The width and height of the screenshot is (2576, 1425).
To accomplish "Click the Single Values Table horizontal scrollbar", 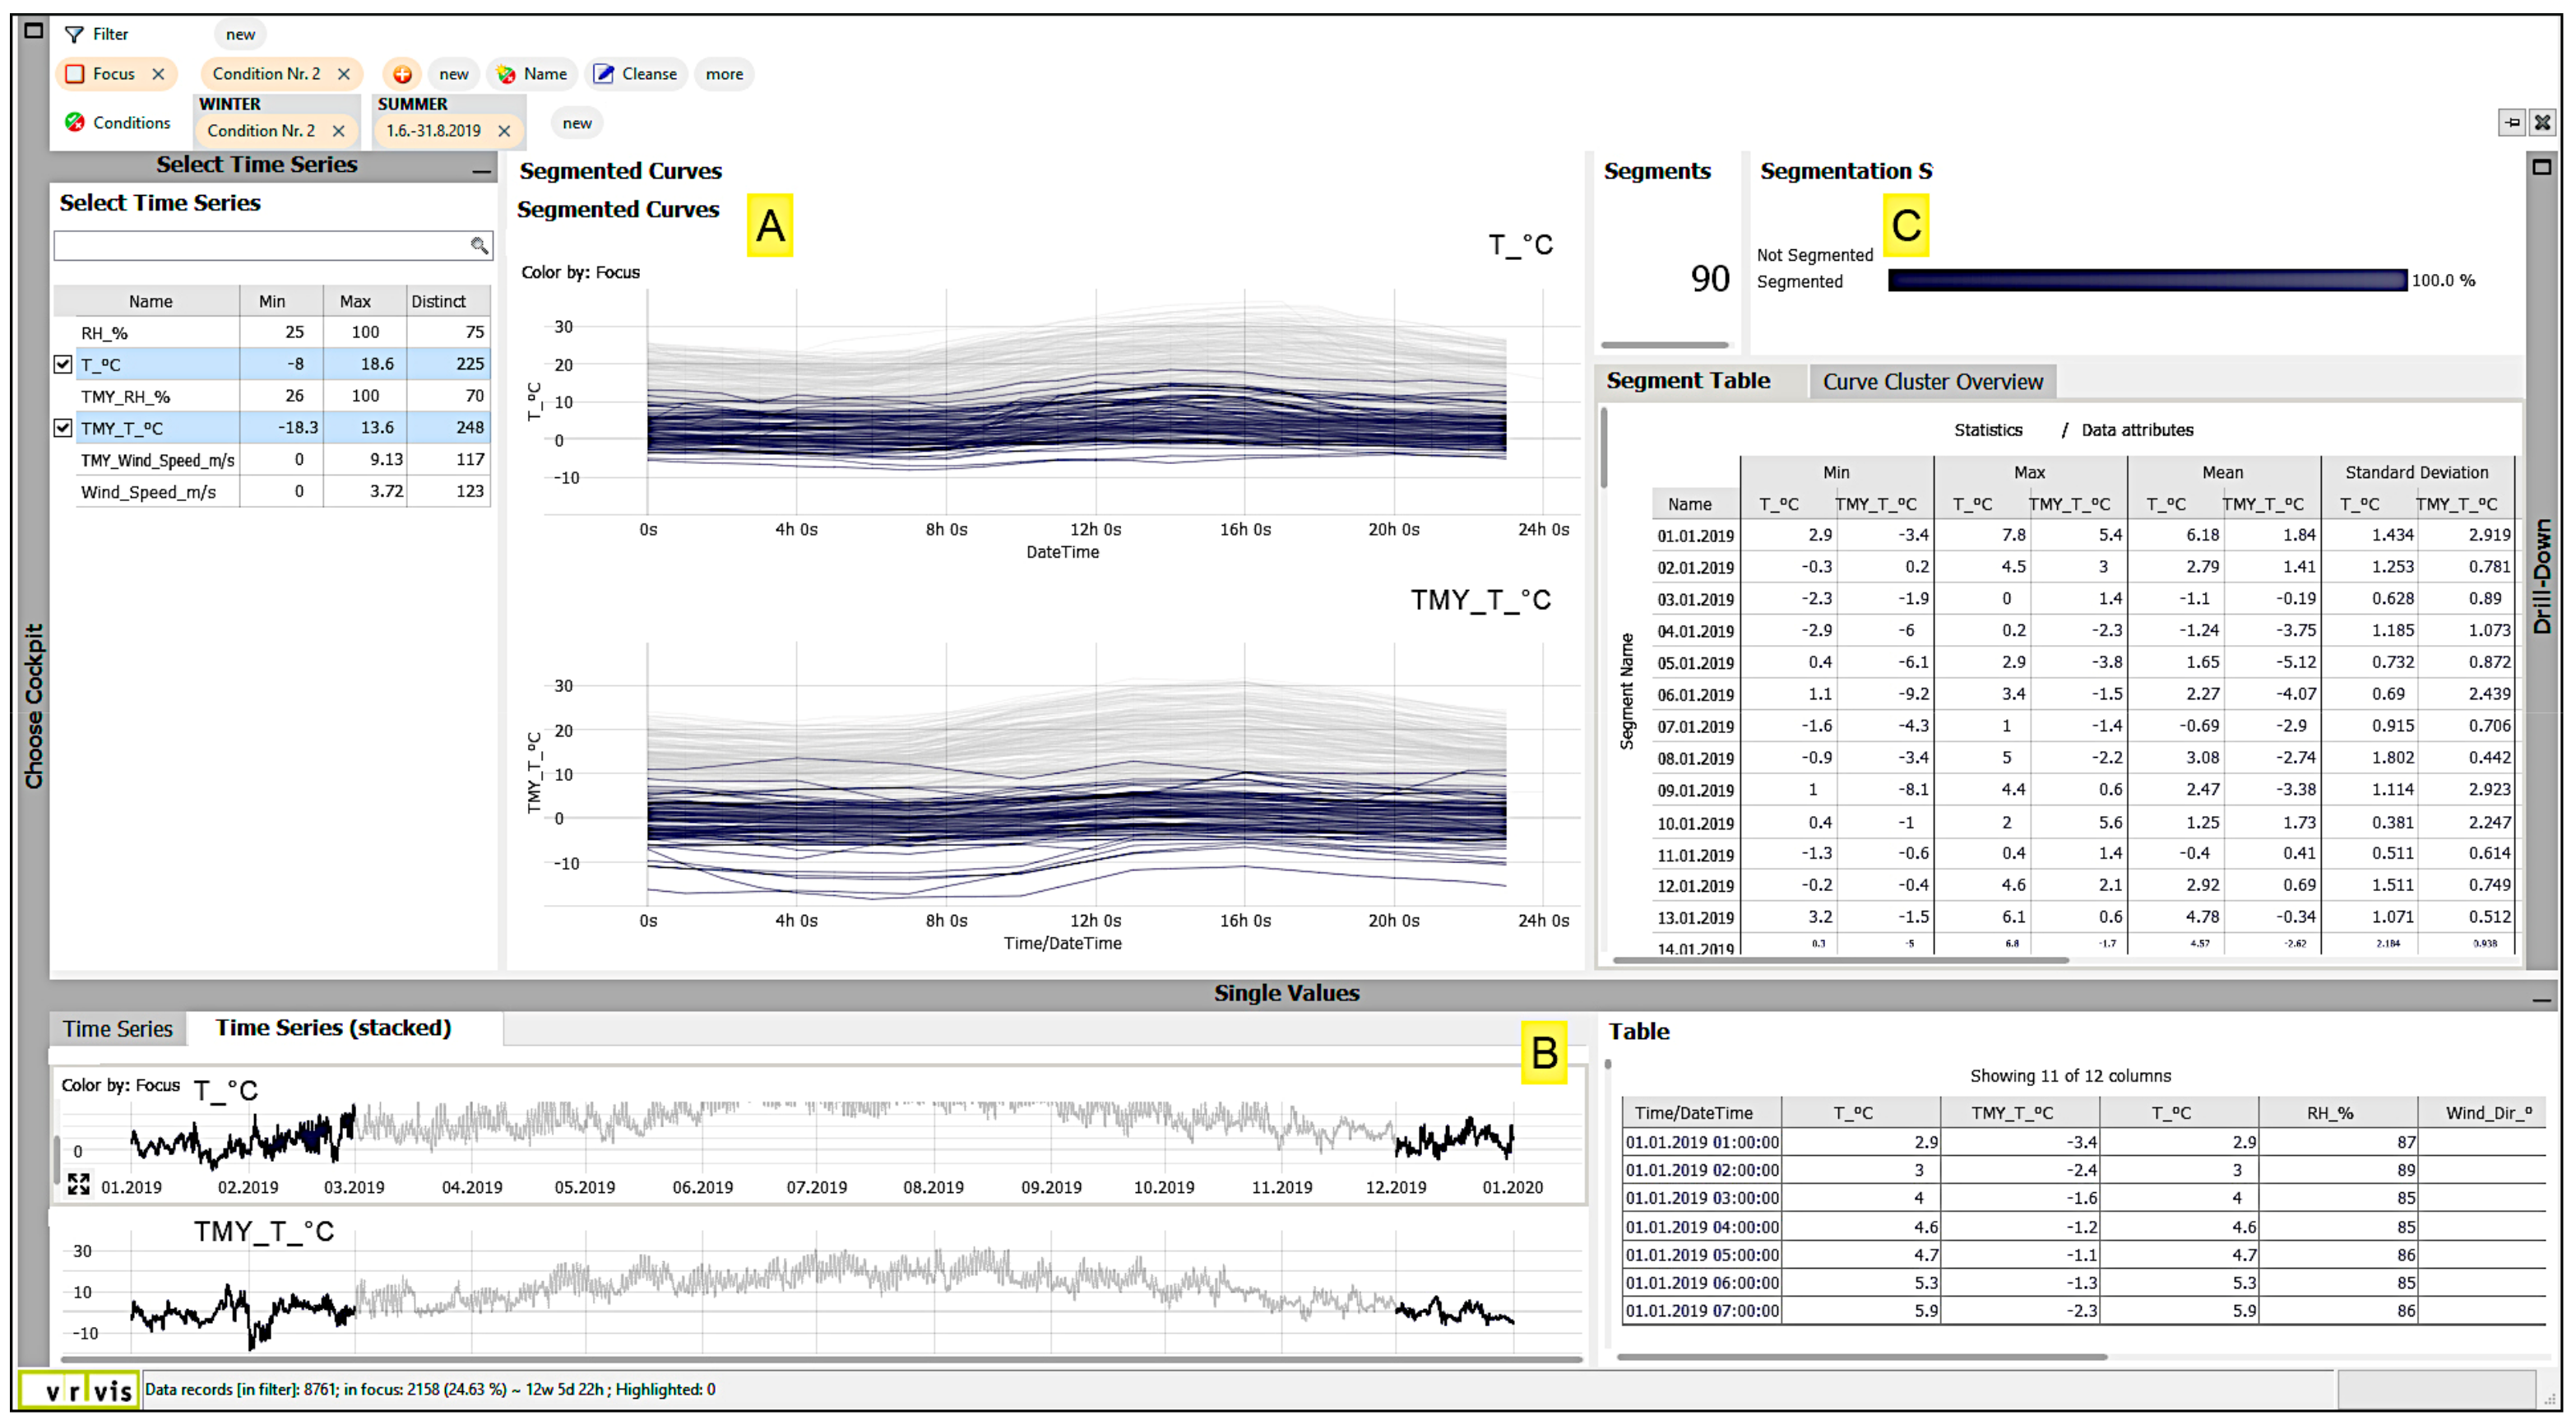I will point(1862,1357).
